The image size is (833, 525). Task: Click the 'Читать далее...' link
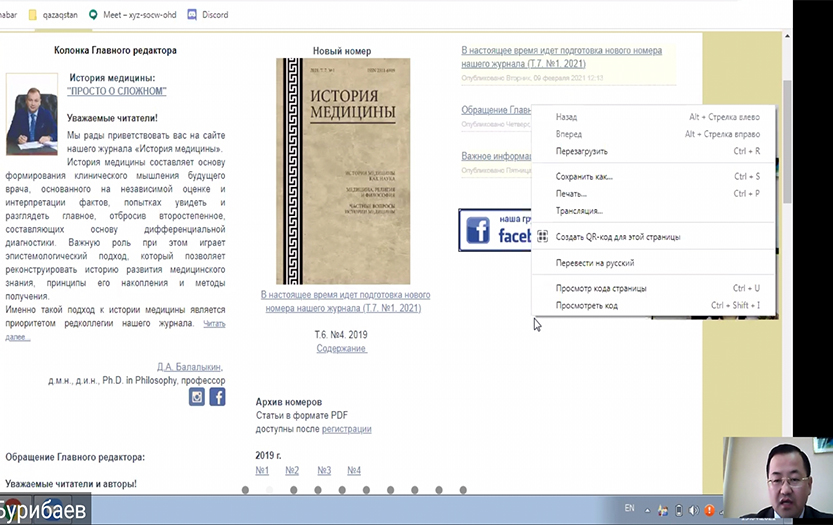click(214, 324)
